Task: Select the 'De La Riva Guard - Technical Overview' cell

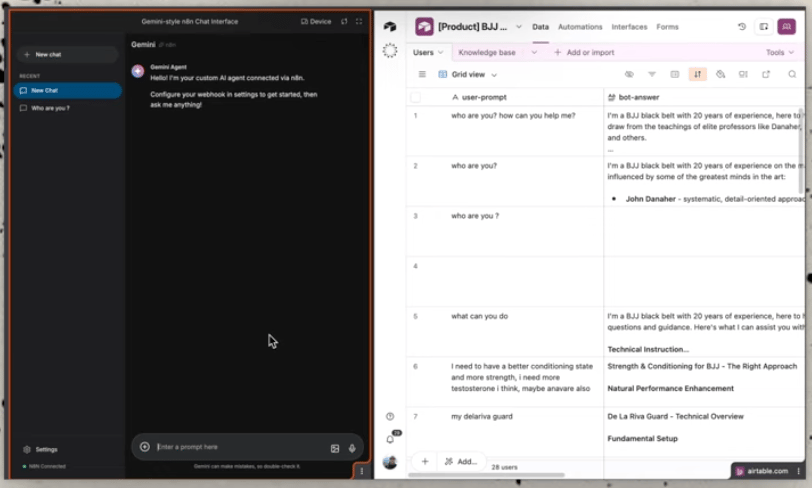Action: (x=704, y=432)
